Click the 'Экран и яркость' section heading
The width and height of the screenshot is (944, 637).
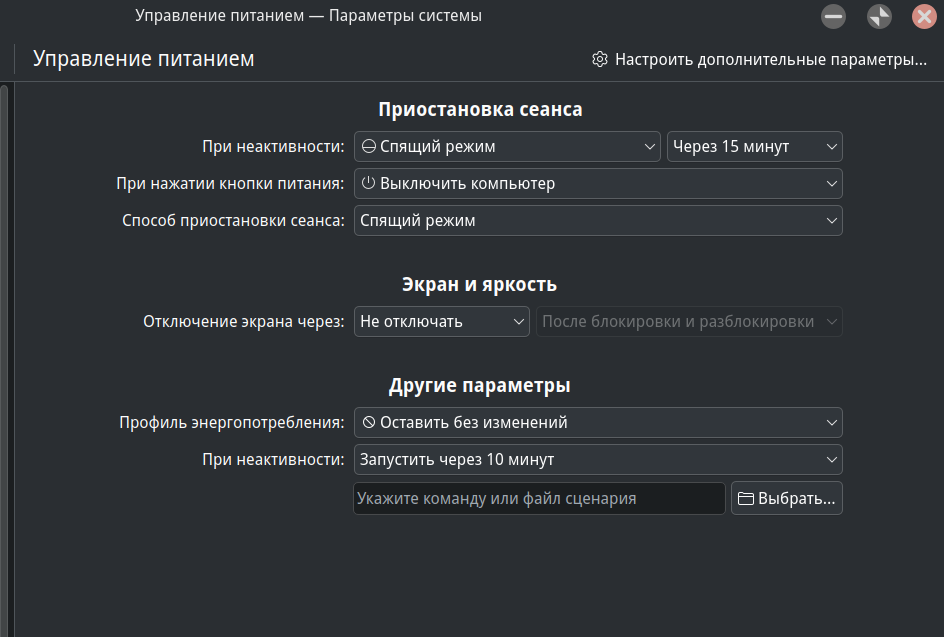pyautogui.click(x=479, y=284)
